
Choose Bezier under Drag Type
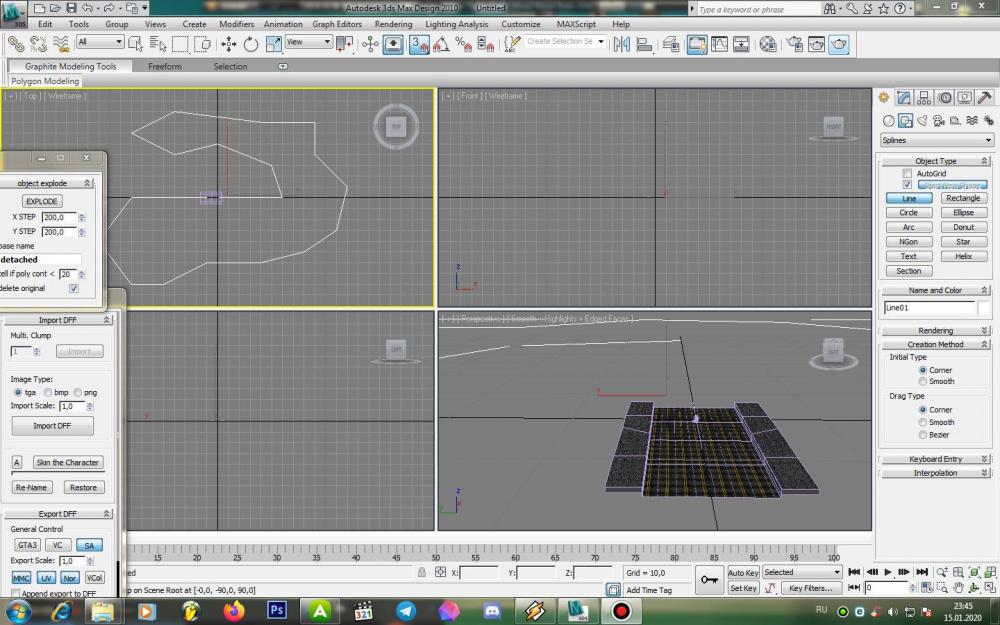point(923,435)
